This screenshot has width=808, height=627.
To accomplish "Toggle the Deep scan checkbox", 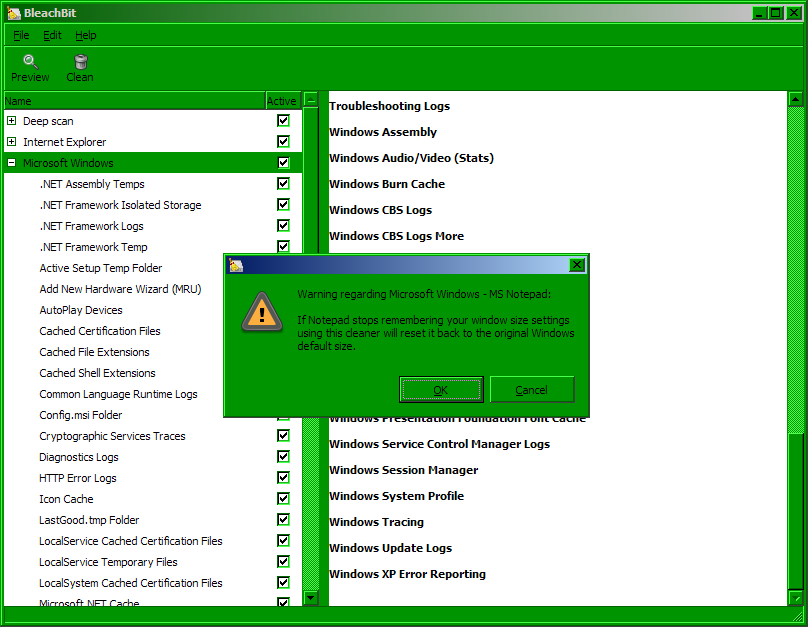I will click(x=283, y=121).
